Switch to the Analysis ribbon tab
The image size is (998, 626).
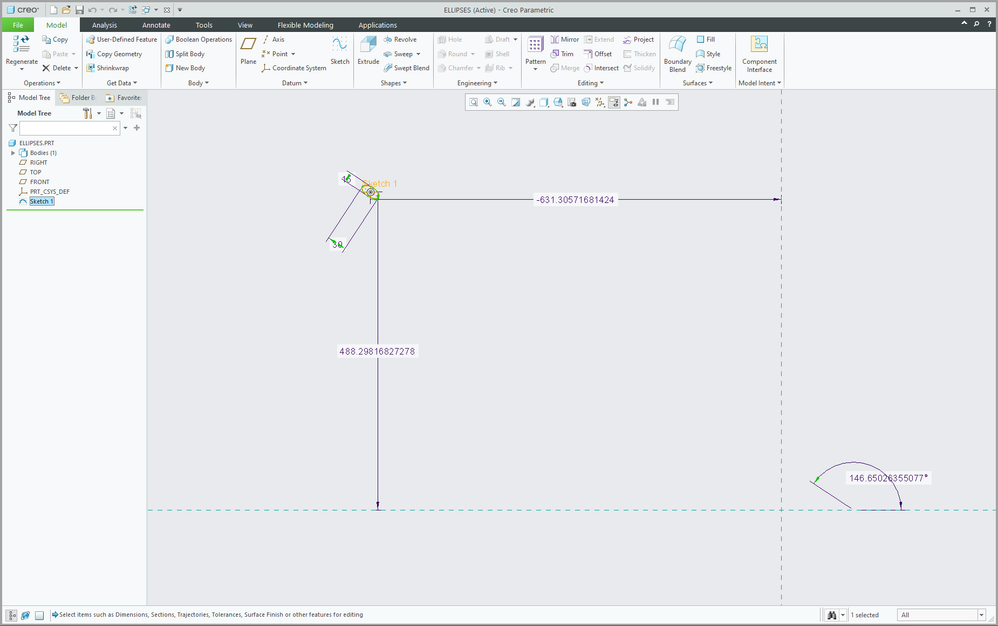click(x=104, y=25)
